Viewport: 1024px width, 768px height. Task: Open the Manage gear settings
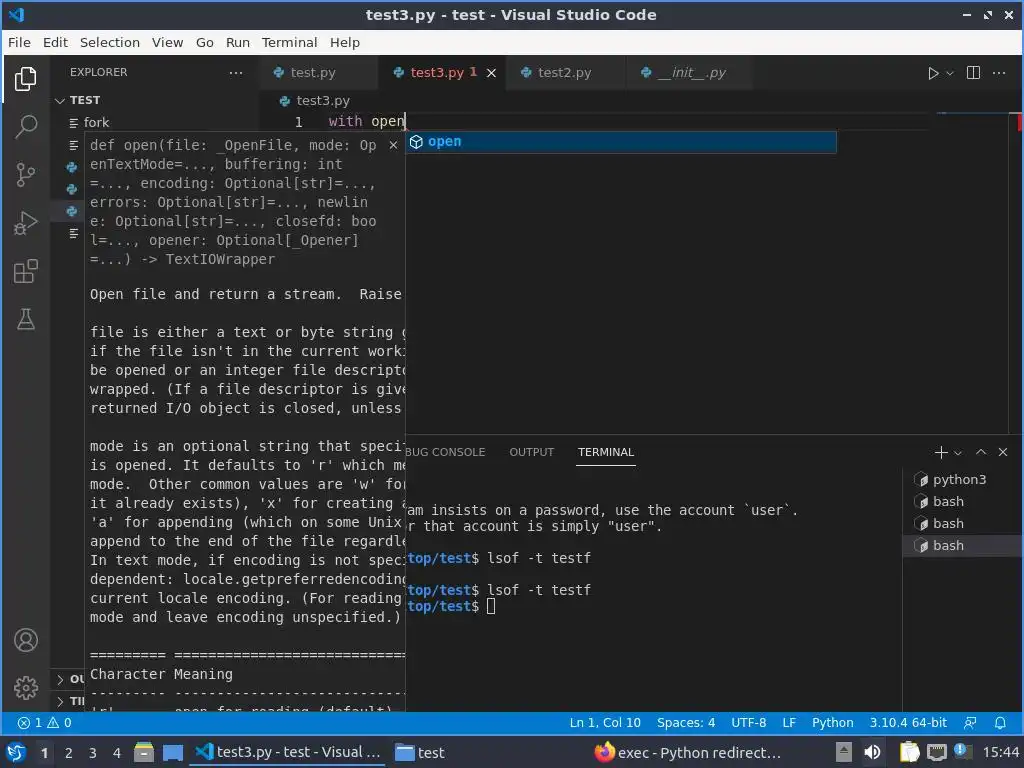point(25,688)
